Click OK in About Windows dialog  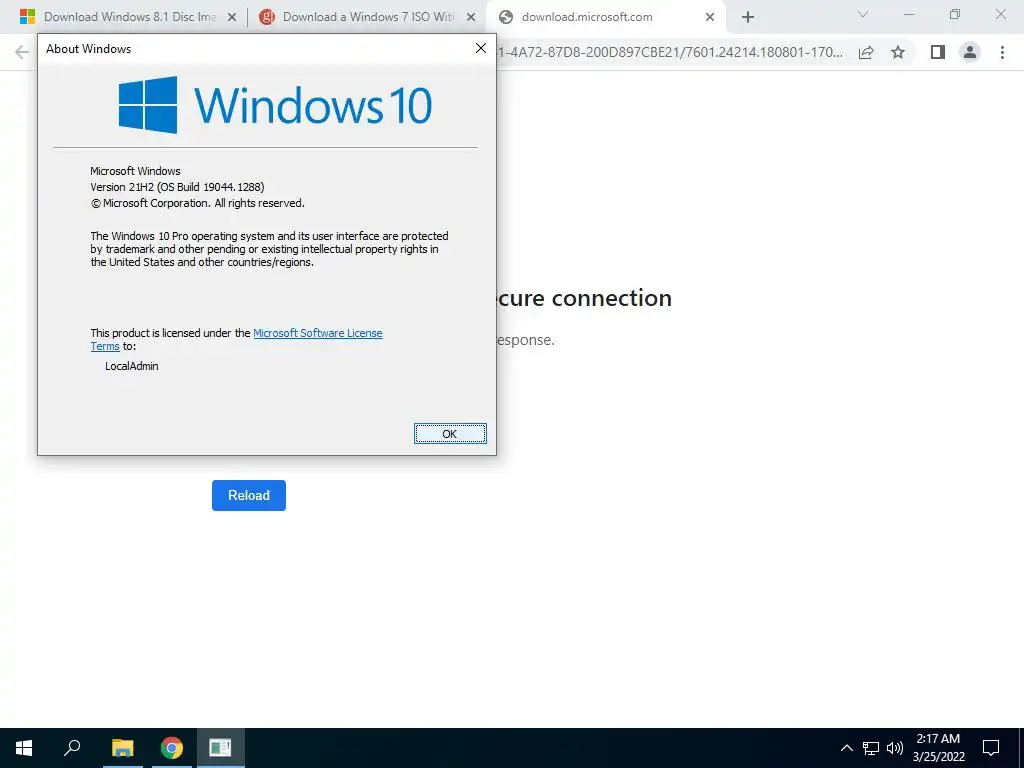[450, 434]
